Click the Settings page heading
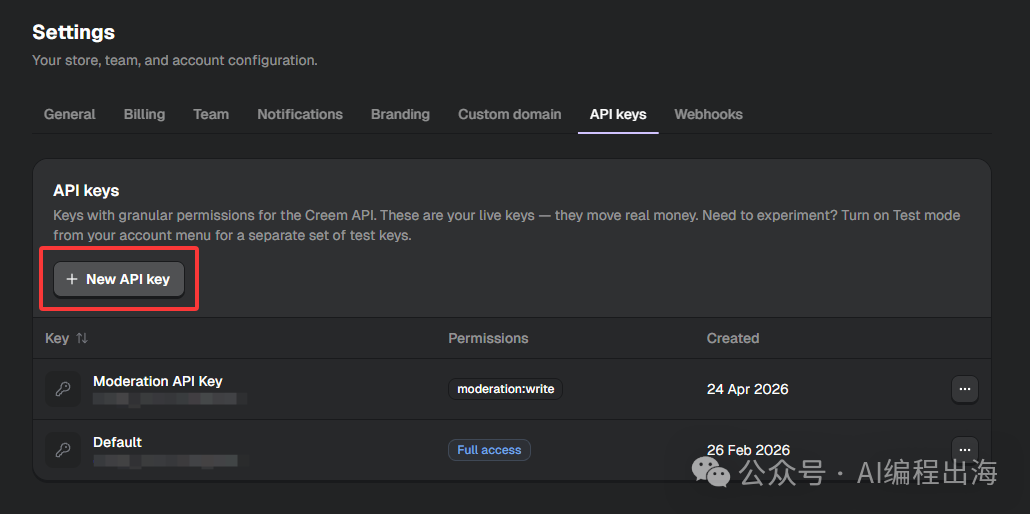Image resolution: width=1030 pixels, height=514 pixels. [x=74, y=32]
